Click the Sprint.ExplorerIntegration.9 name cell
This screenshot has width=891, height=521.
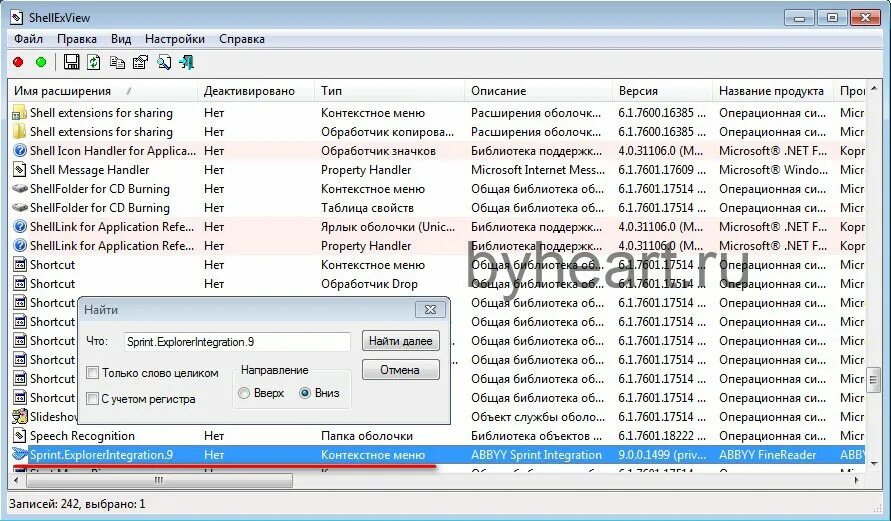point(101,455)
